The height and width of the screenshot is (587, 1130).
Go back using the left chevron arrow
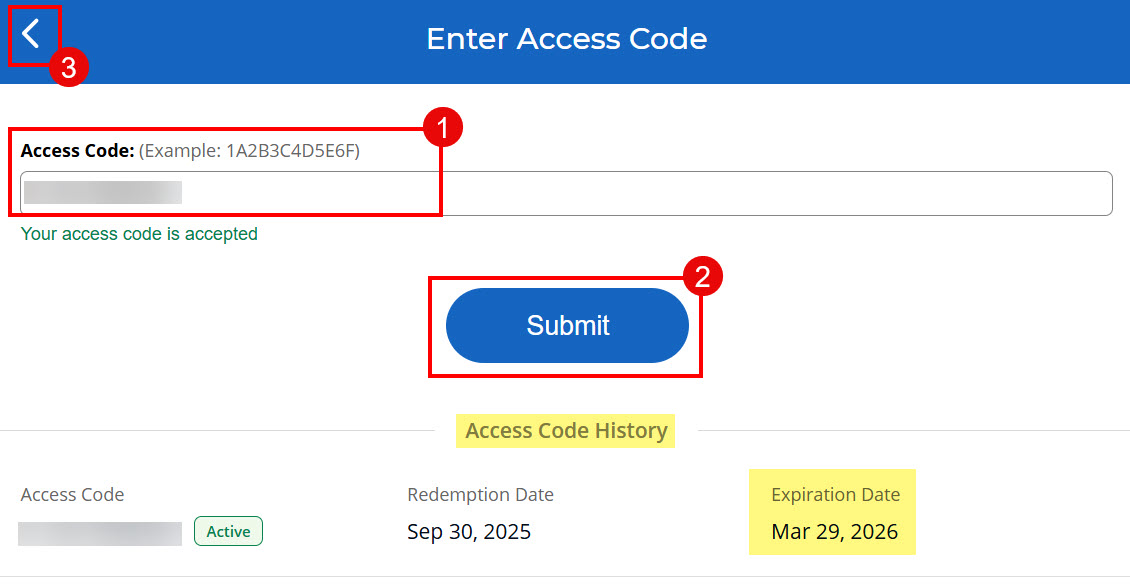pyautogui.click(x=32, y=35)
